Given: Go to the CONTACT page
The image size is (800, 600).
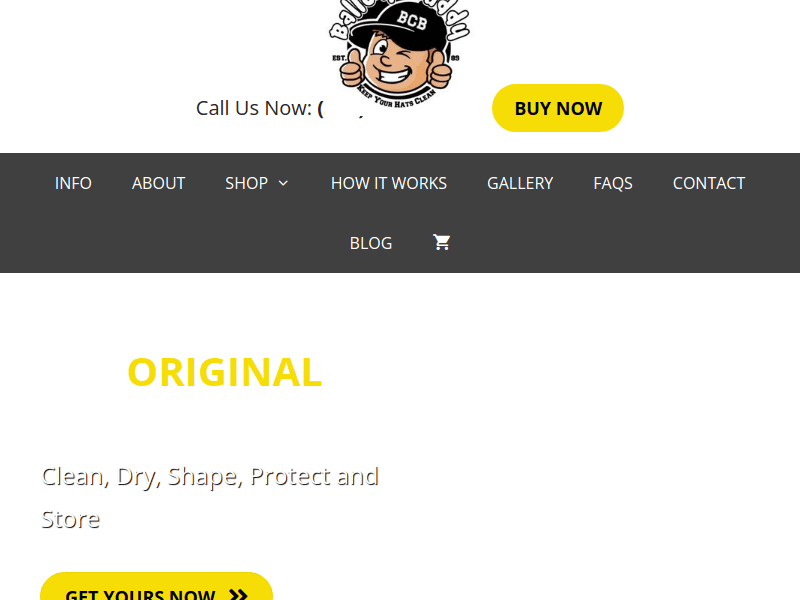Looking at the screenshot, I should [709, 183].
